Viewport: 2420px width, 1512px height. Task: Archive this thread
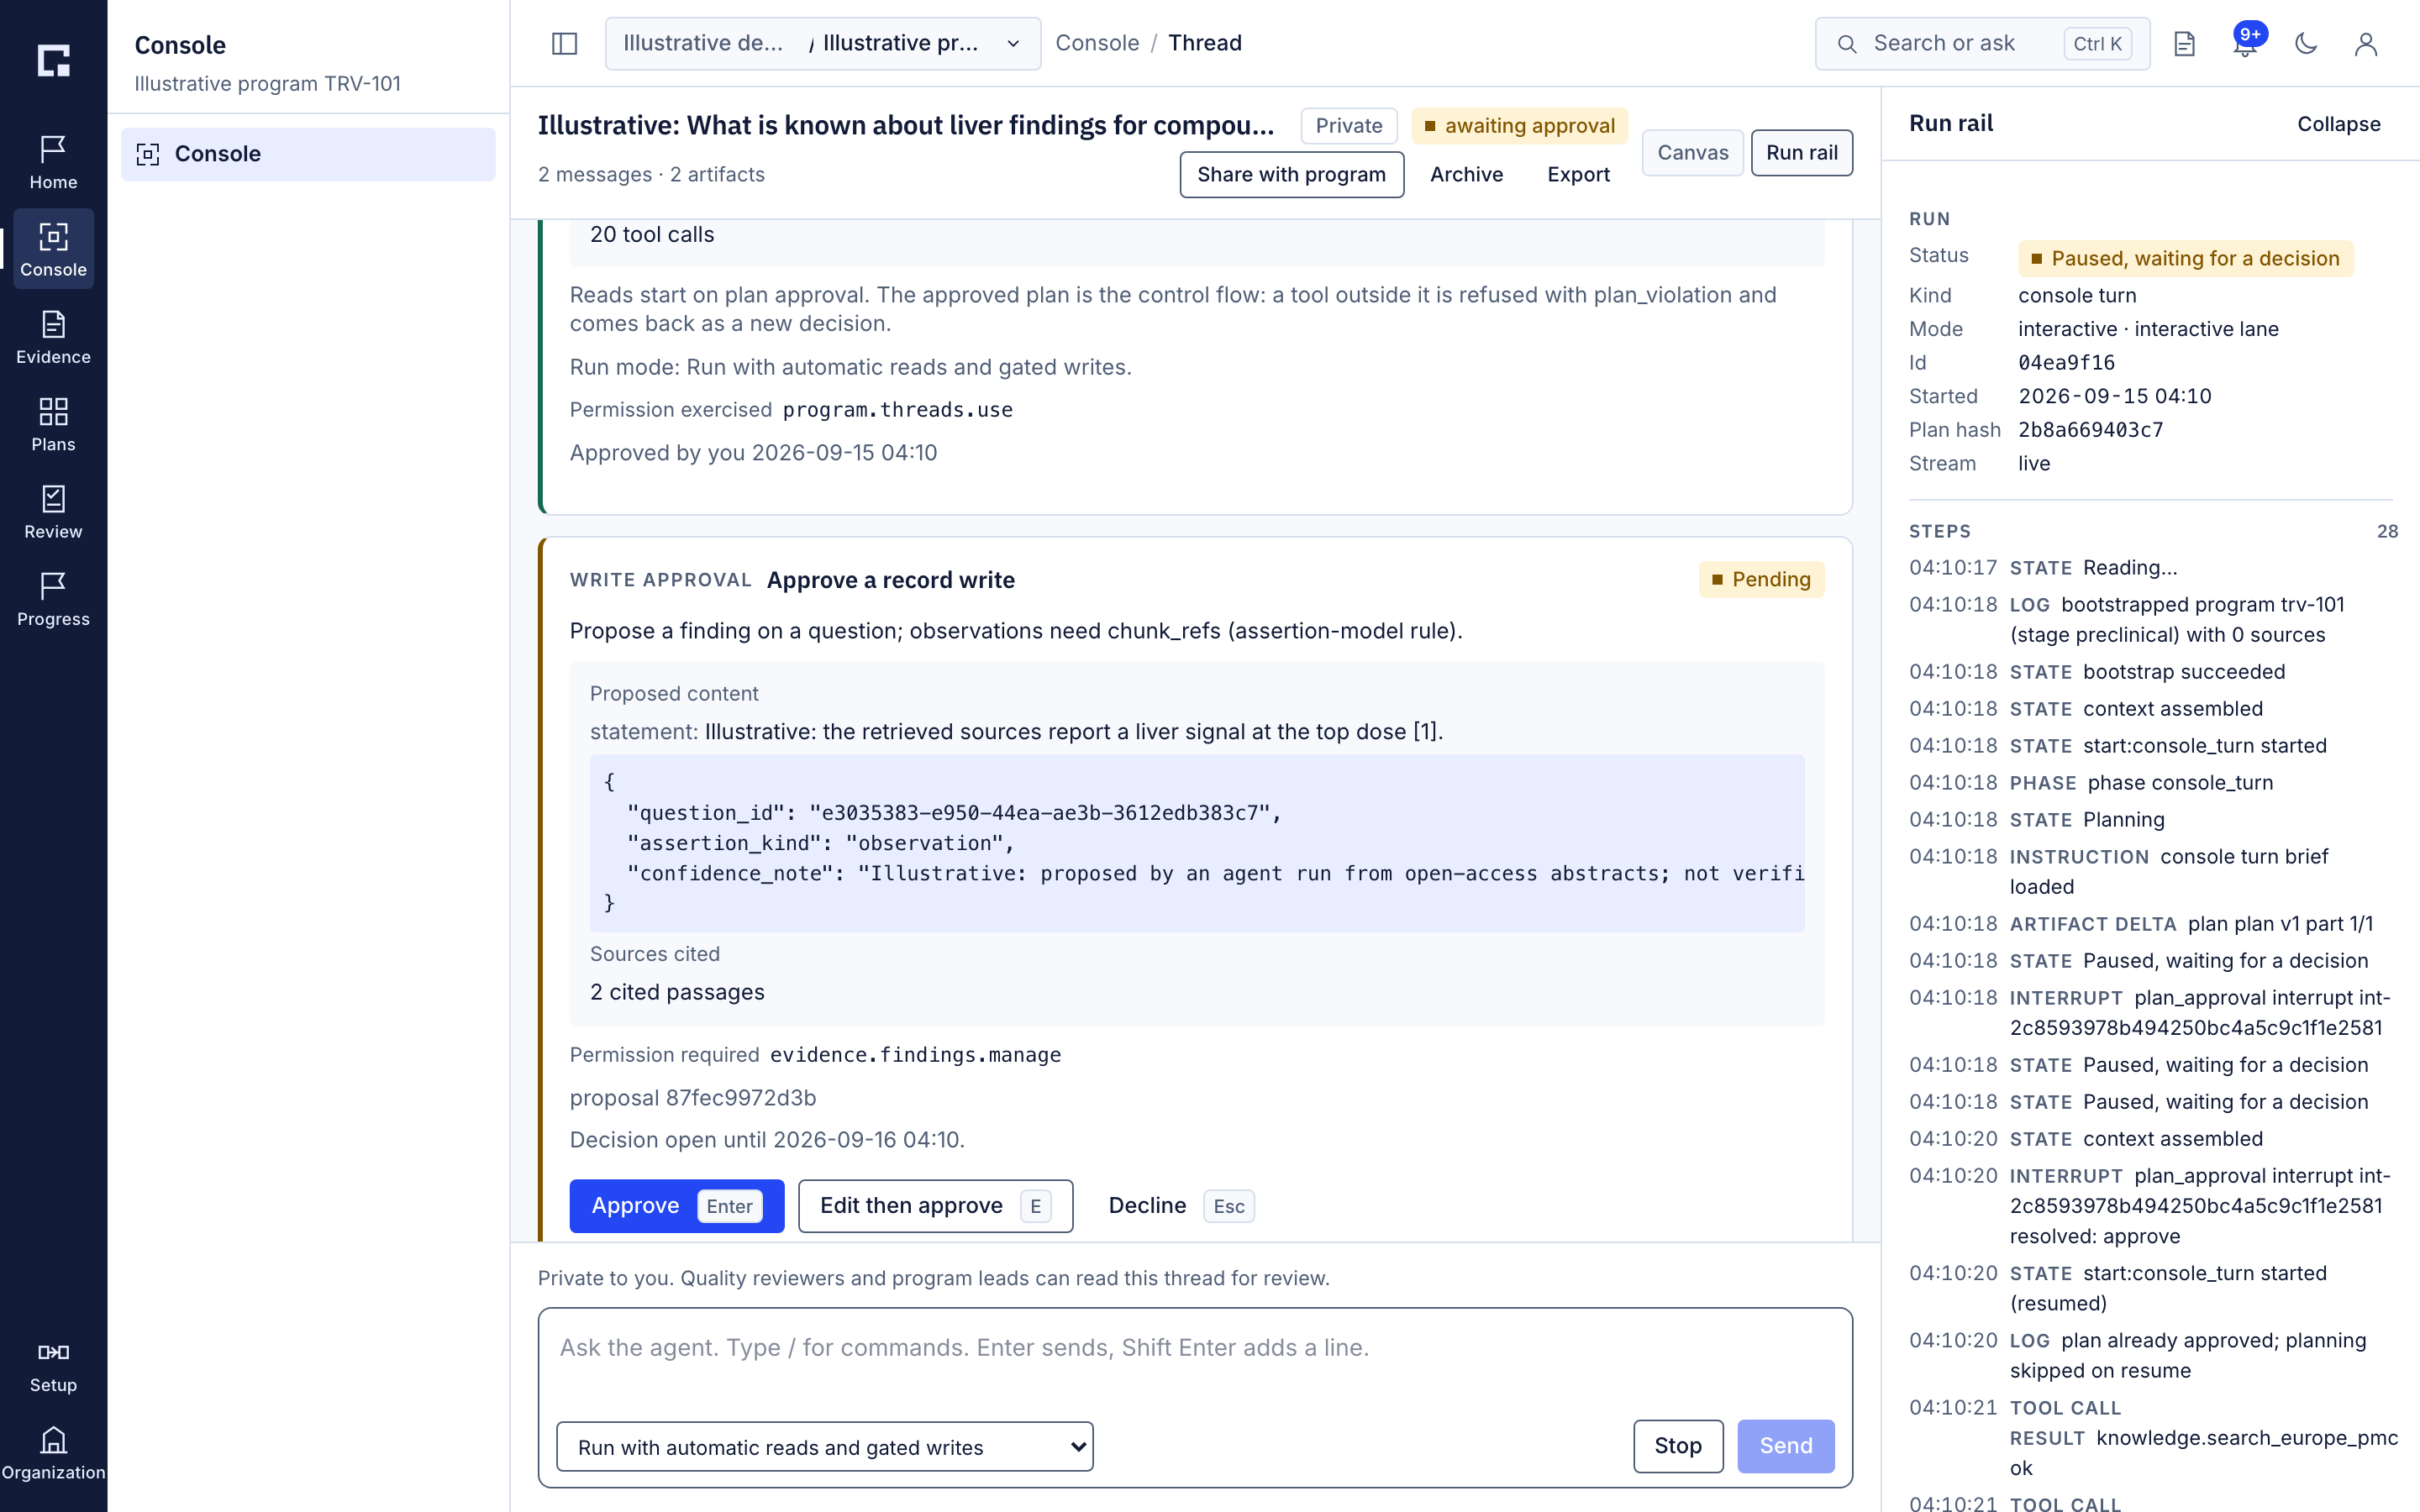[x=1466, y=174]
